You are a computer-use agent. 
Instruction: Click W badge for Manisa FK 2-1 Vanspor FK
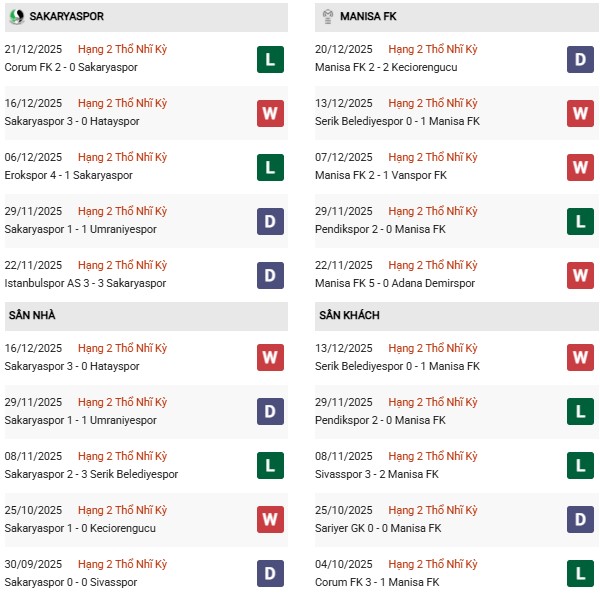click(580, 167)
